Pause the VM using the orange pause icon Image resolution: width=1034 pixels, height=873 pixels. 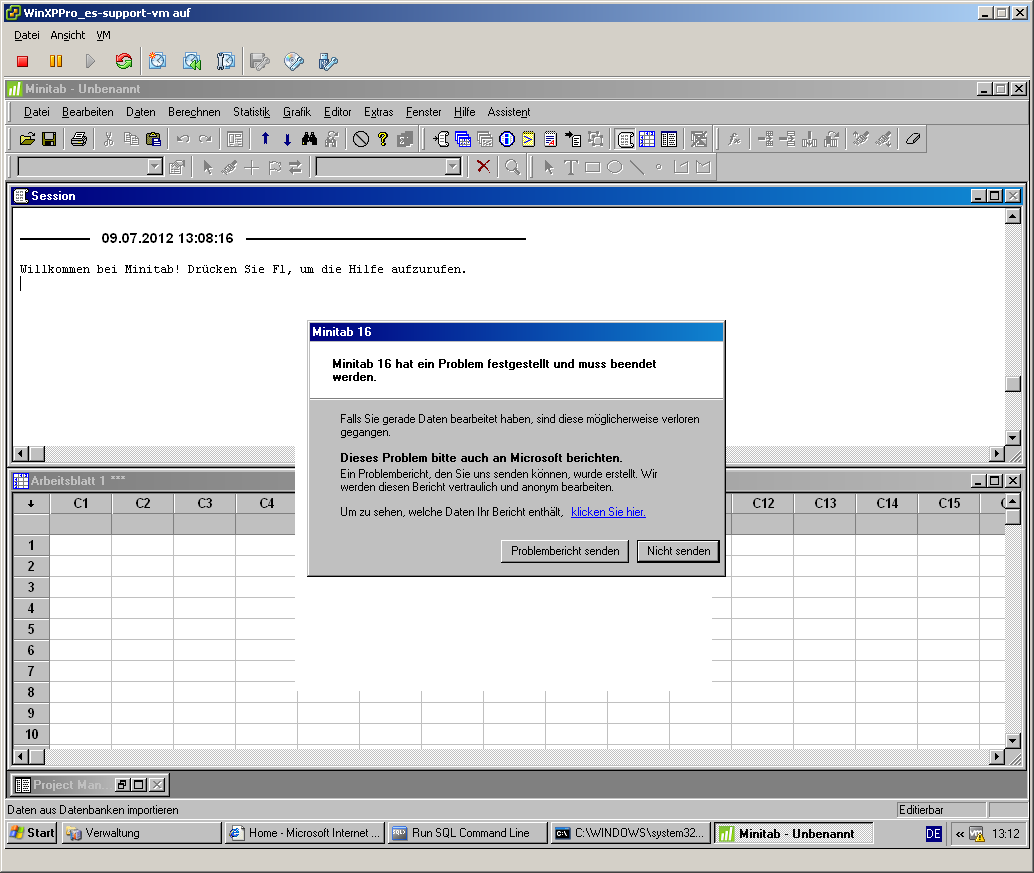pyautogui.click(x=56, y=61)
